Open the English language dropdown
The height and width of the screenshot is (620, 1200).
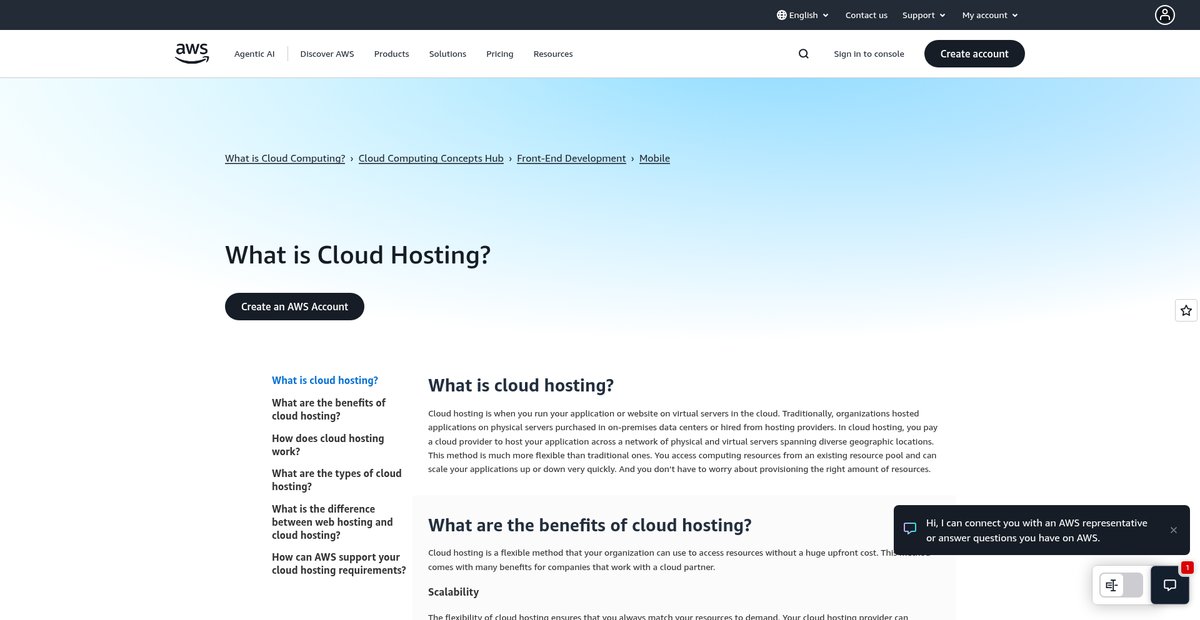pyautogui.click(x=803, y=15)
